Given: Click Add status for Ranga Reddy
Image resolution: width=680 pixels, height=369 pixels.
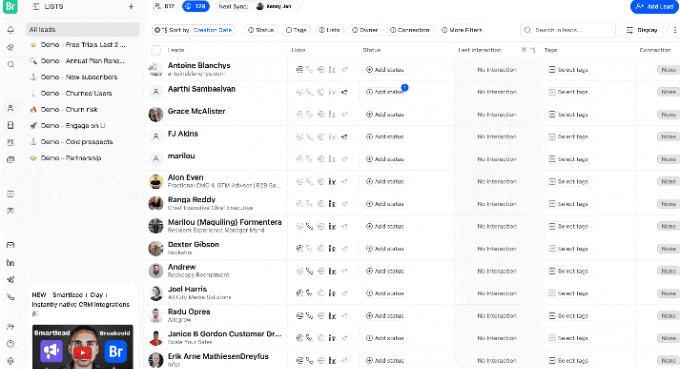Looking at the screenshot, I should pyautogui.click(x=385, y=204).
